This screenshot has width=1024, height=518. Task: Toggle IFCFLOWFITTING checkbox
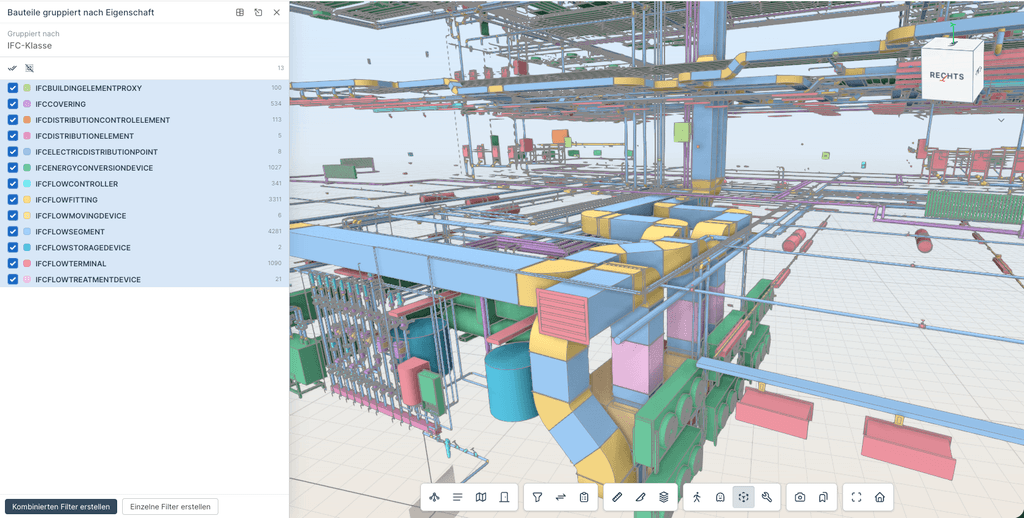pyautogui.click(x=12, y=199)
